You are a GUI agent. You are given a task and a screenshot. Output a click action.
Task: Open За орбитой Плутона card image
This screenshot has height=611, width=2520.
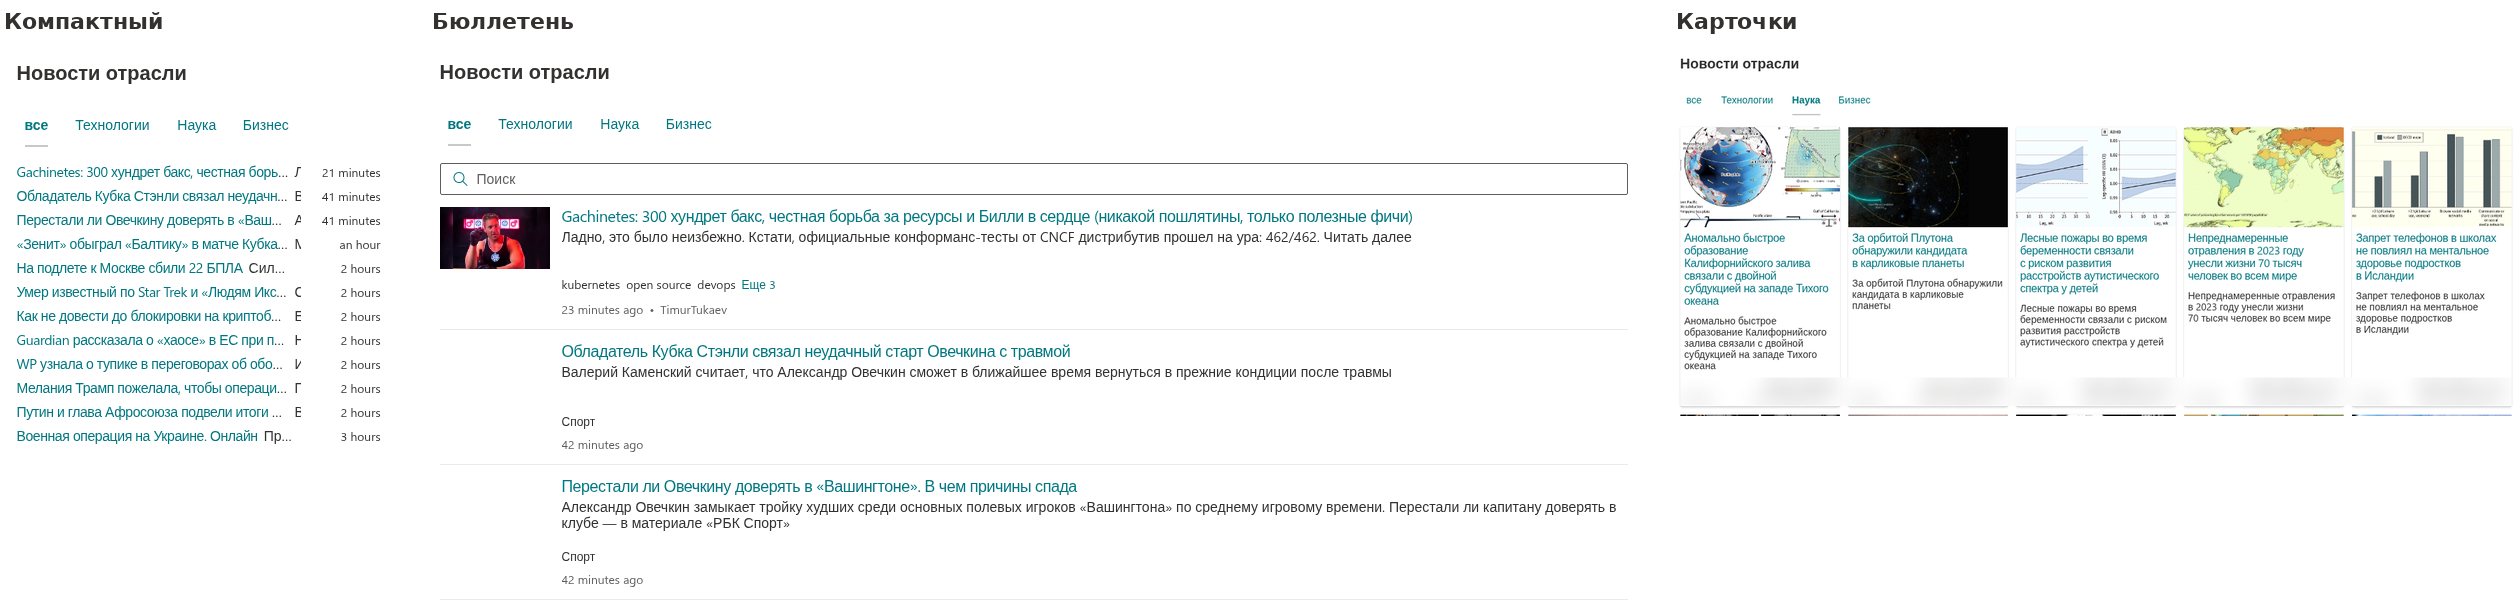[x=1927, y=177]
